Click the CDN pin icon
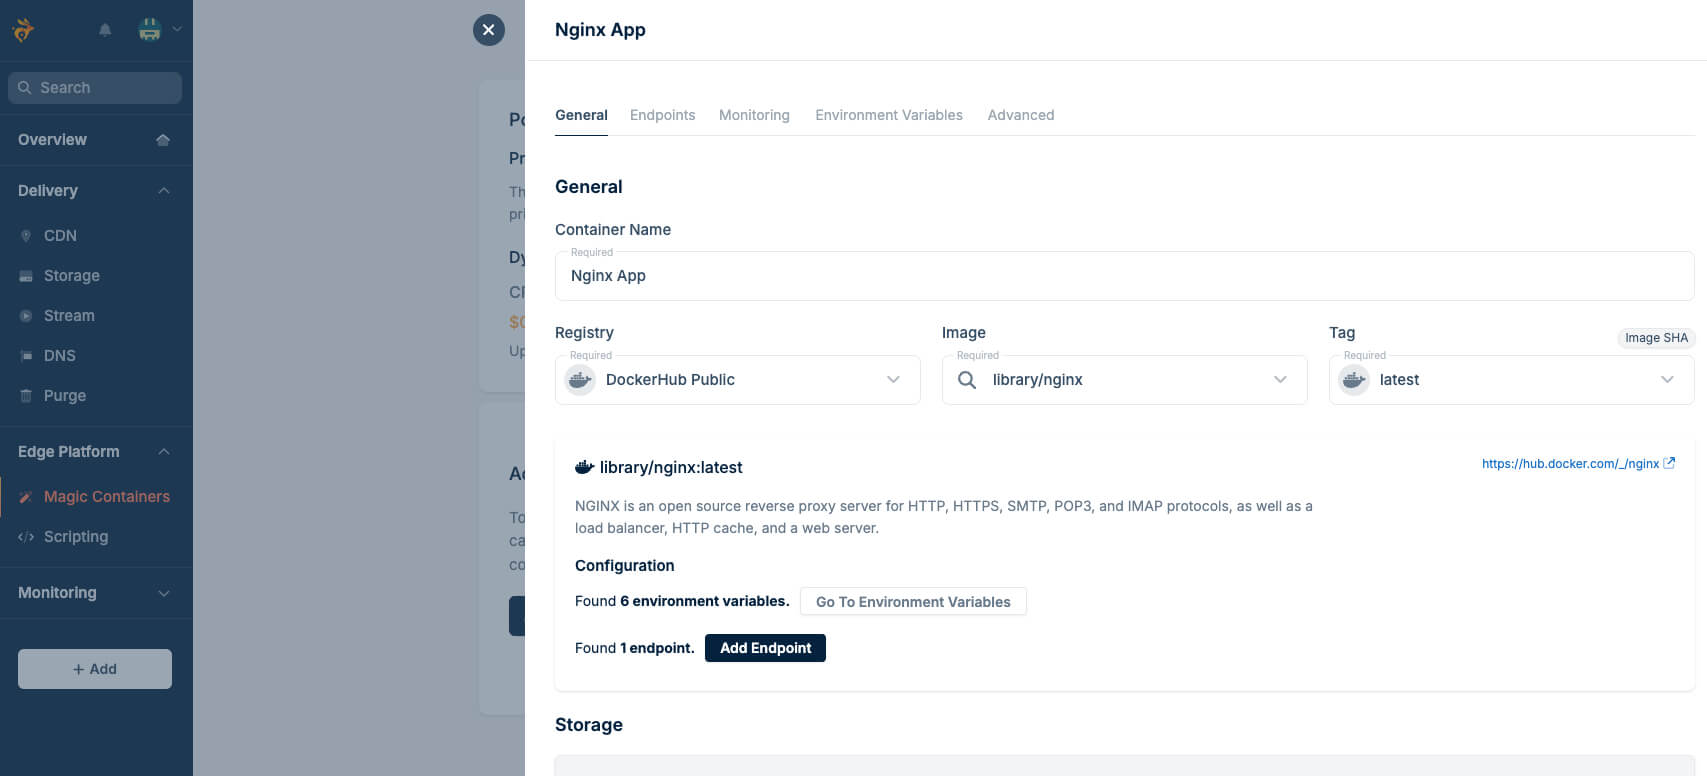The image size is (1707, 776). pos(26,236)
